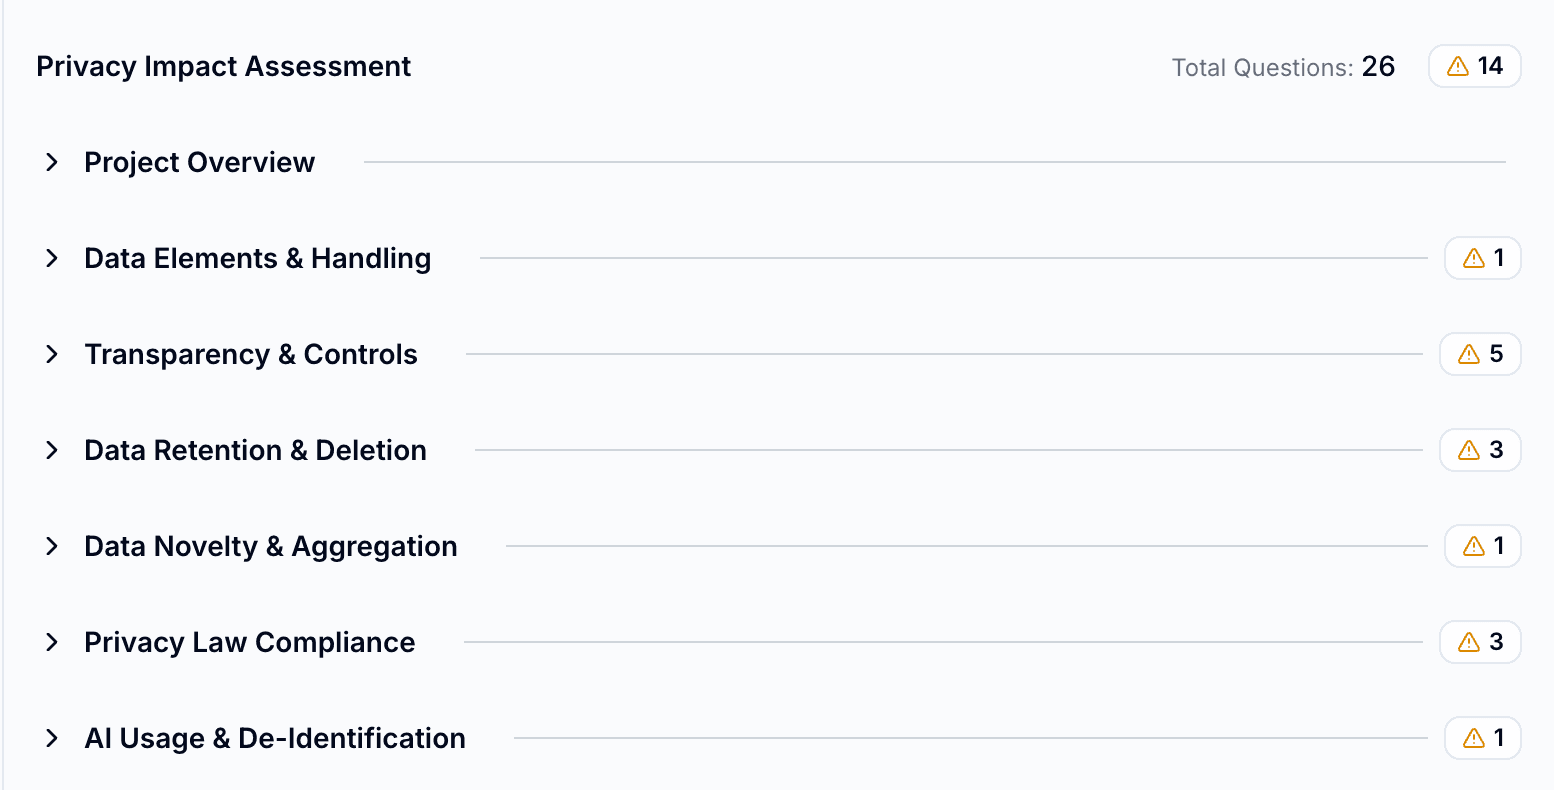Open the Project Overview section title

coord(199,162)
